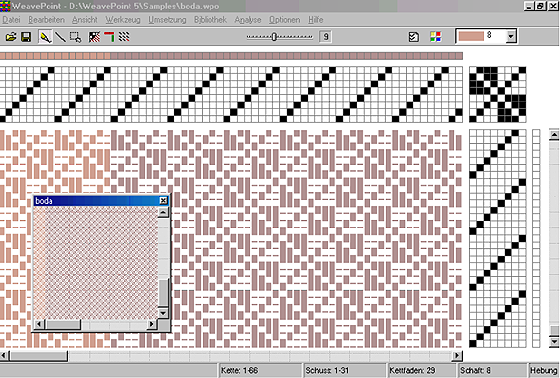Screen dimensions: 560x378
Task: Click left arrow in boda horizontal scrollbar
Action: point(39,324)
